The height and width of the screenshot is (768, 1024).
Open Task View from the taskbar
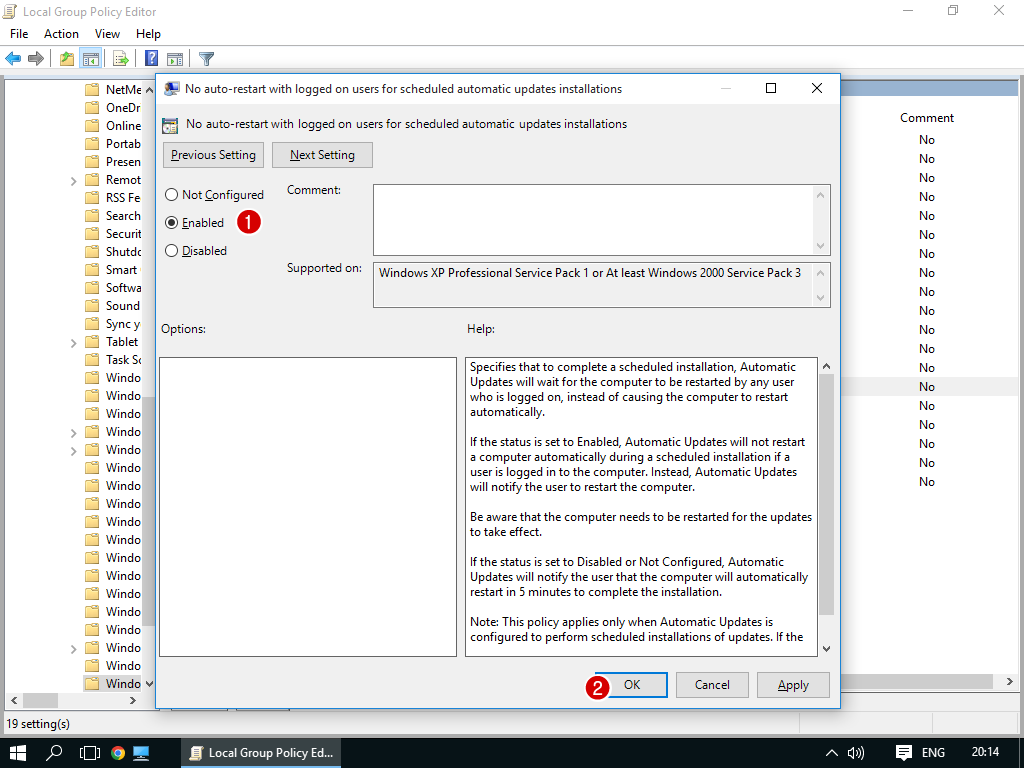(x=89, y=752)
